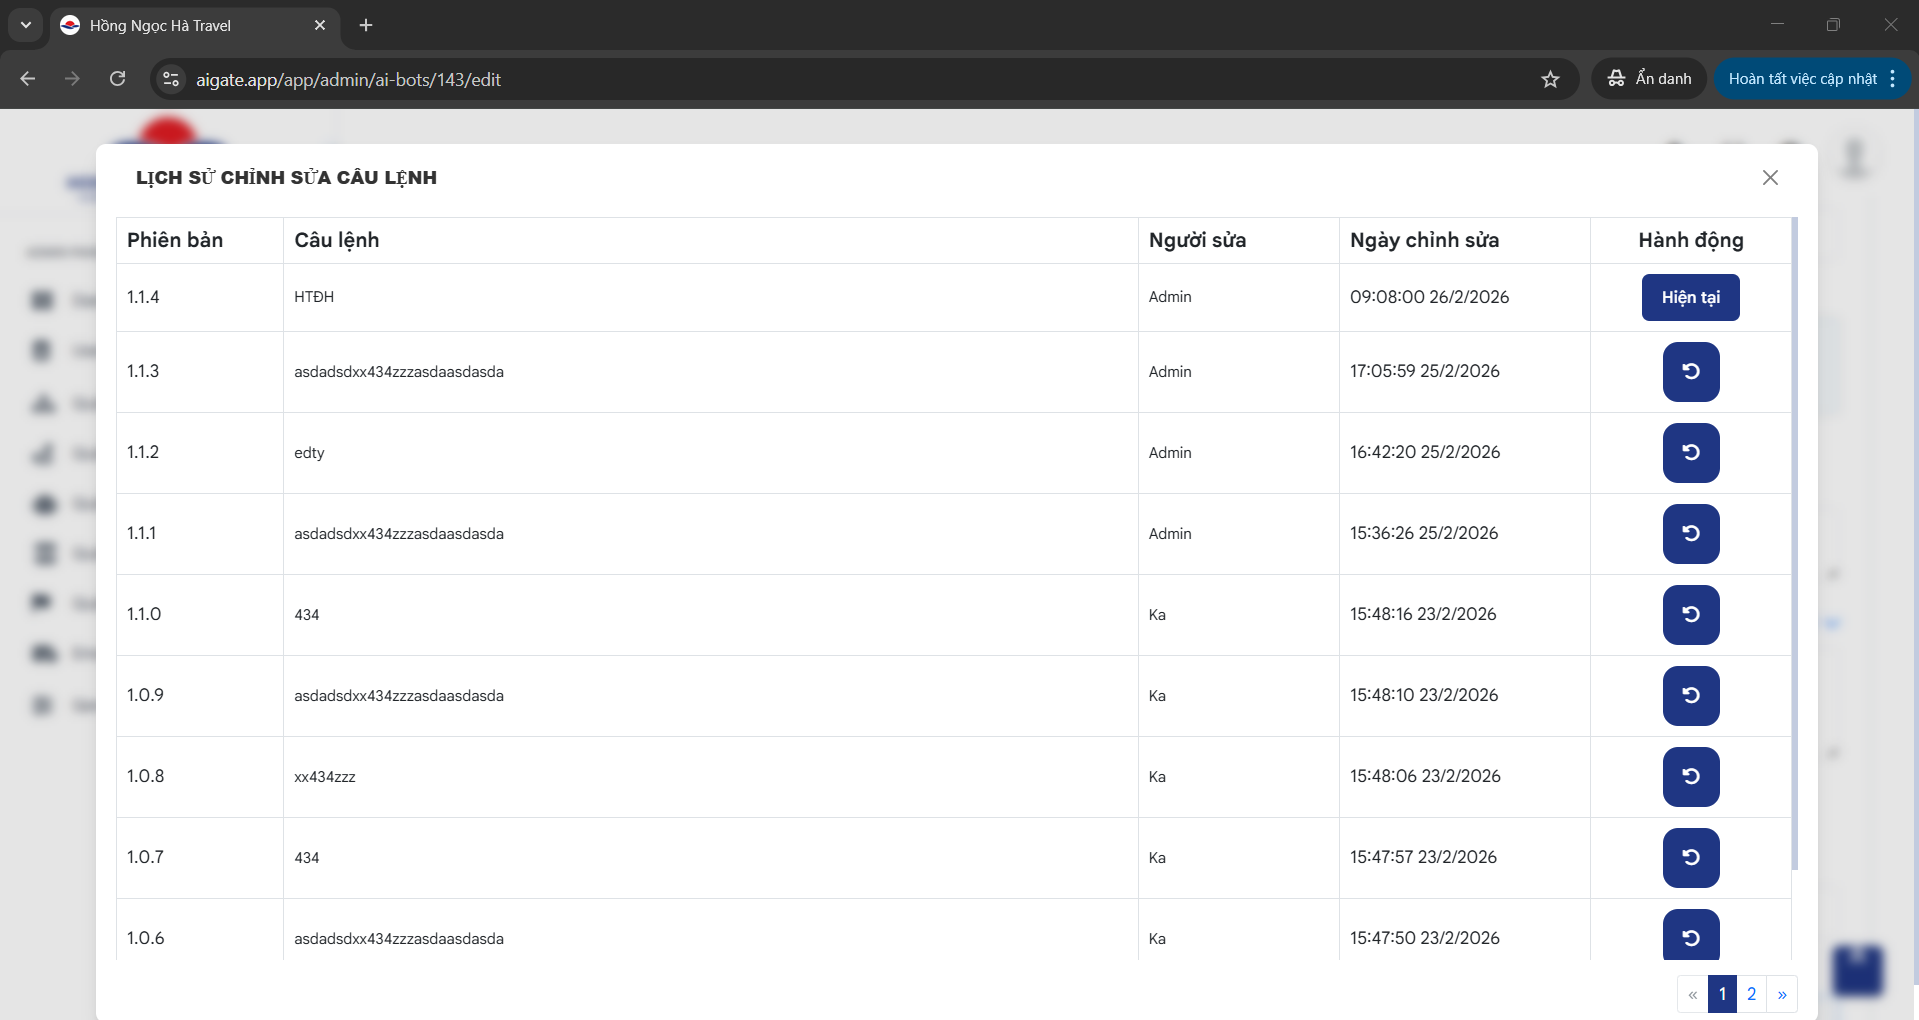Close the command edit history dialog
Image resolution: width=1919 pixels, height=1020 pixels.
click(1769, 177)
